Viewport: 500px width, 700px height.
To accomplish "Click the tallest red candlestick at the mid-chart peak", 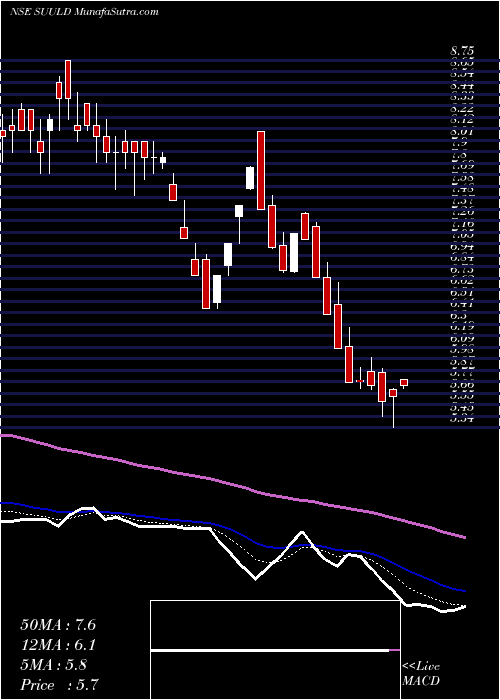I will [261, 170].
